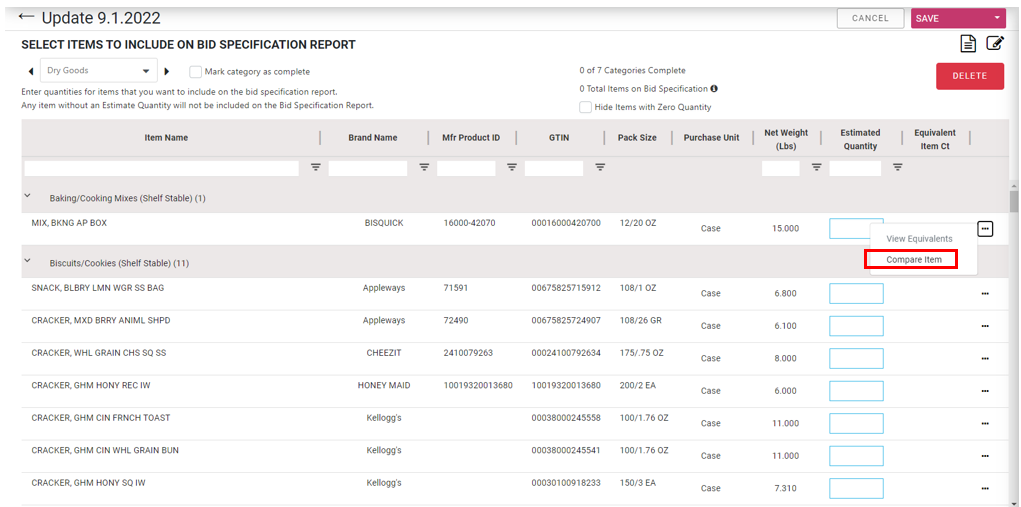Select View Equivalents menu option
The width and height of the screenshot is (1021, 507).
tap(919, 239)
